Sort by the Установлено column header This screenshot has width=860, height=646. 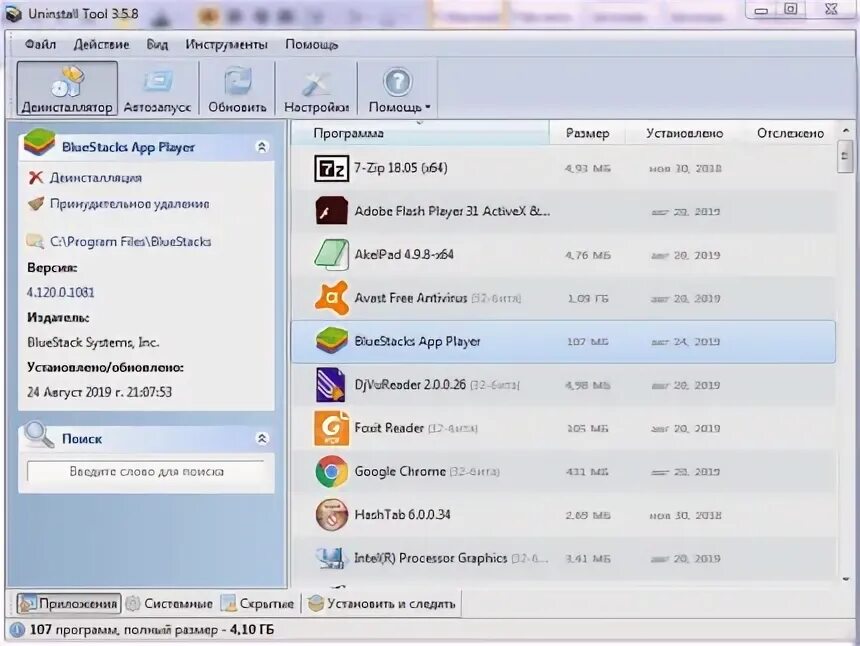(684, 133)
